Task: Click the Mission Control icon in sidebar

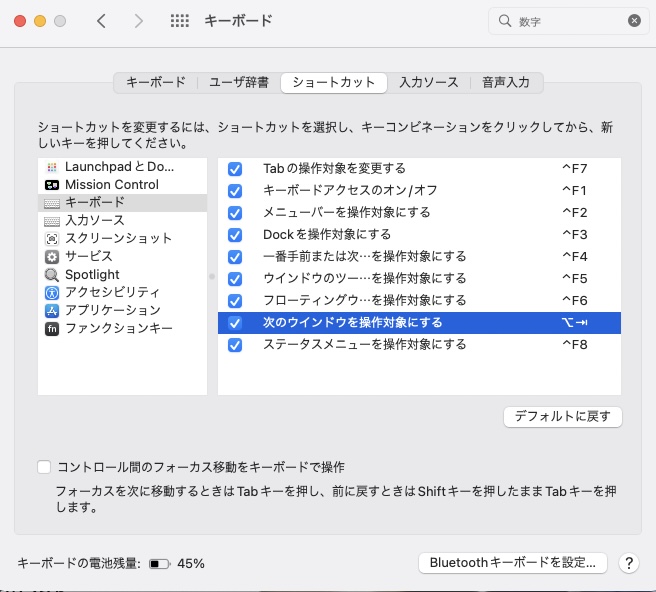Action: pos(52,185)
